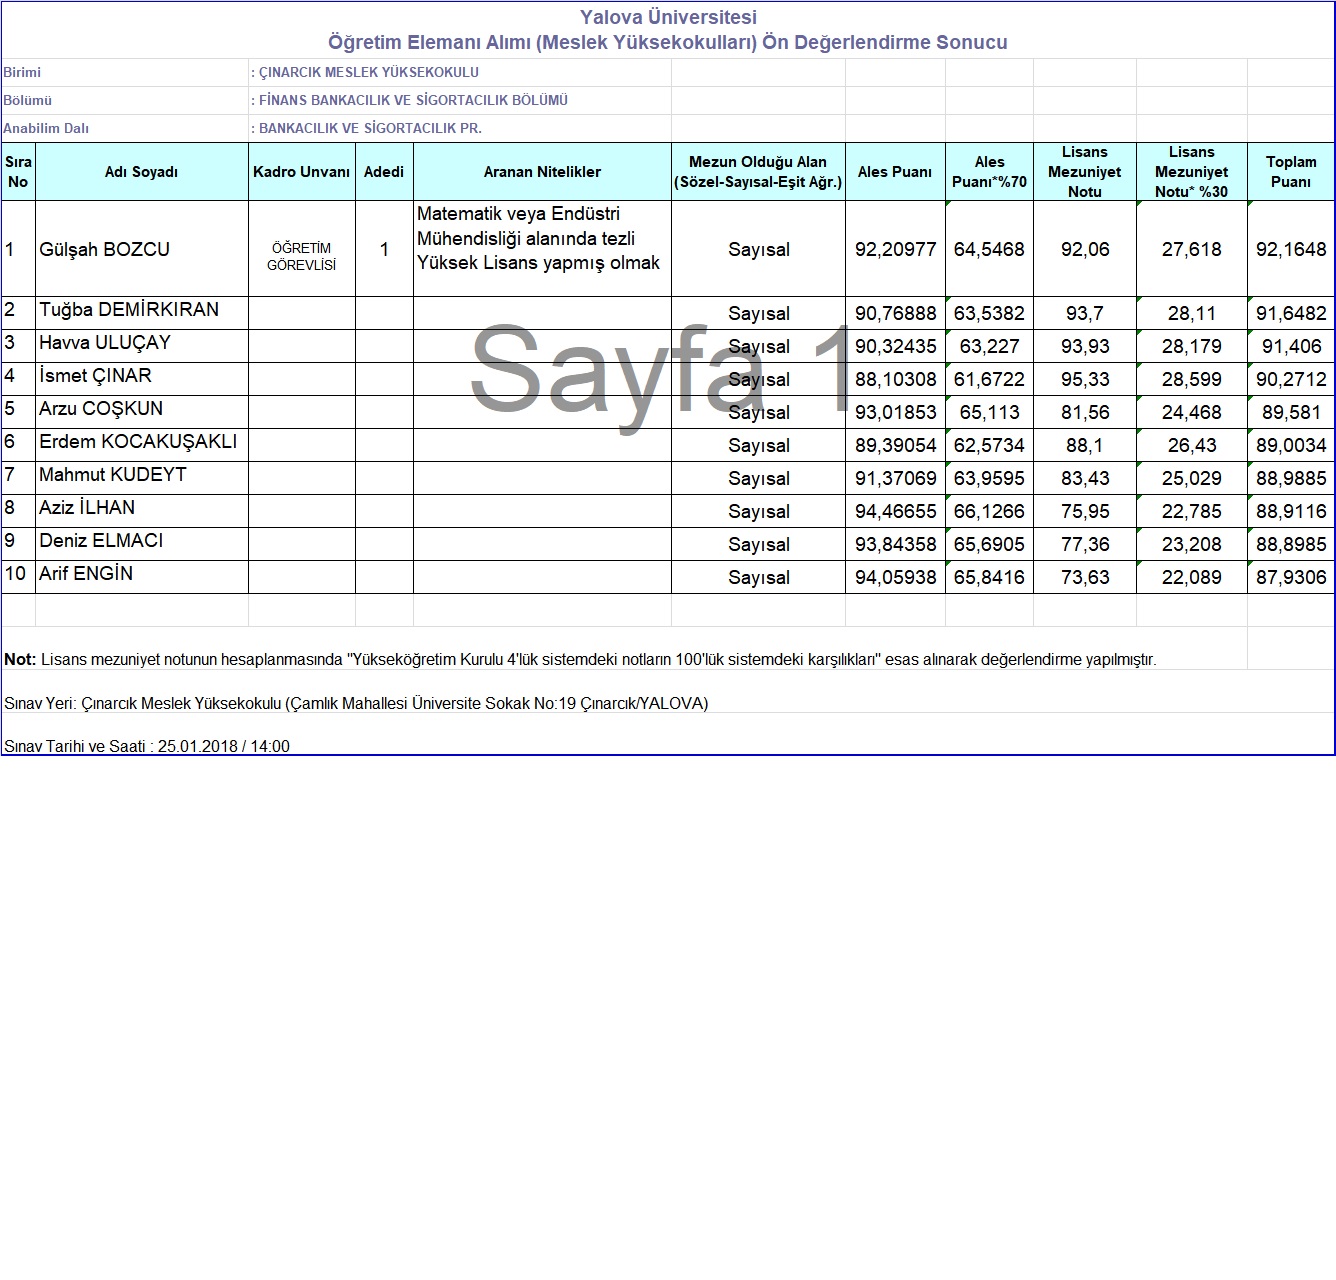
Task: Select the value 63,227
Action: (989, 346)
